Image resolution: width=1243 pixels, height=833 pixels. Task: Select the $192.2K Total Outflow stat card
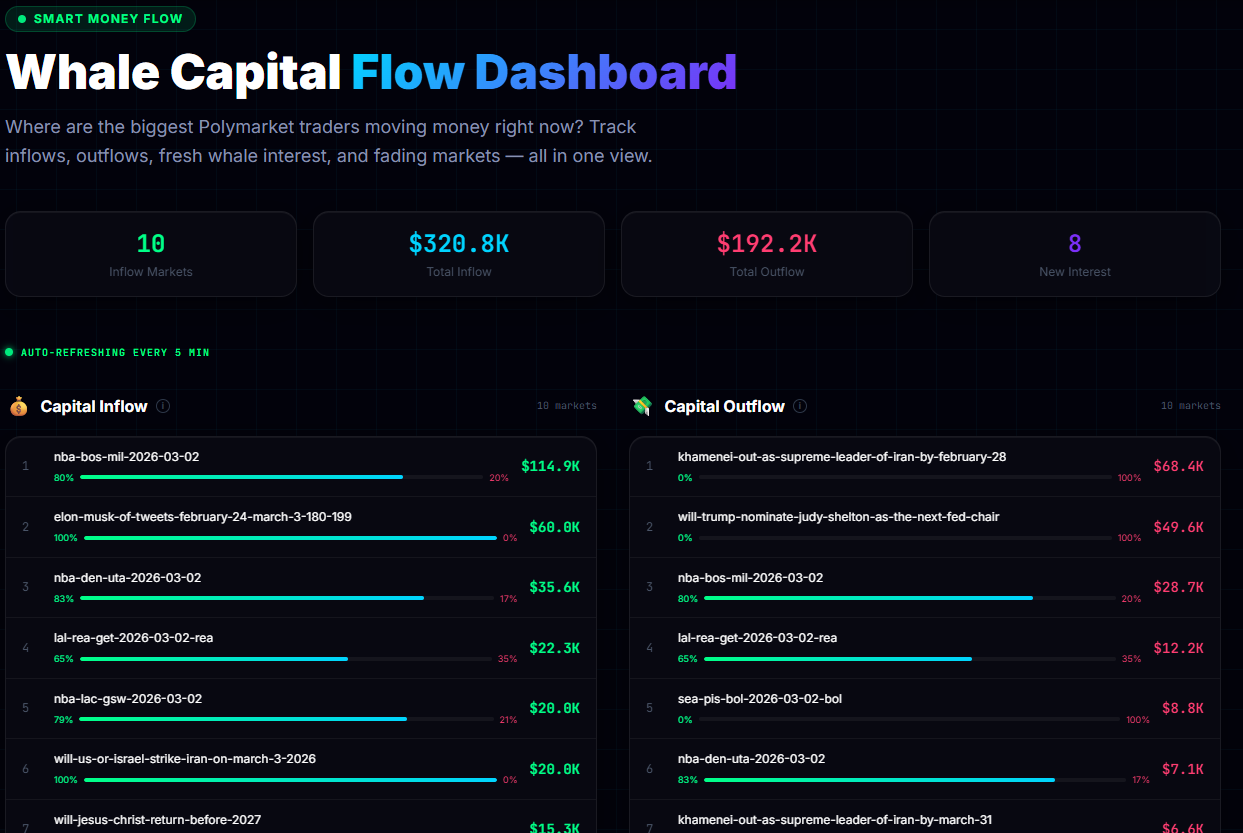[x=767, y=254]
